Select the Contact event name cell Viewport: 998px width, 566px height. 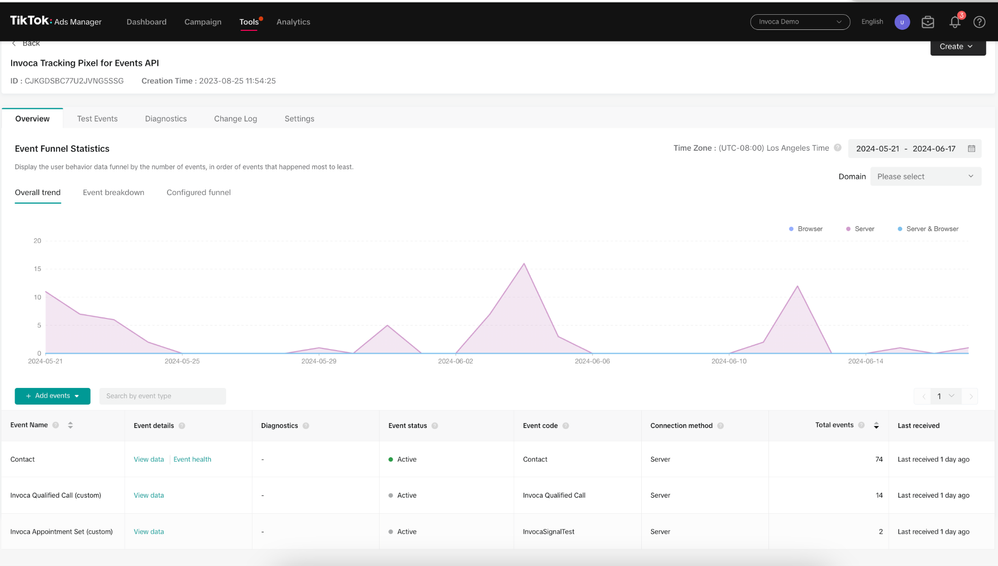pos(22,459)
